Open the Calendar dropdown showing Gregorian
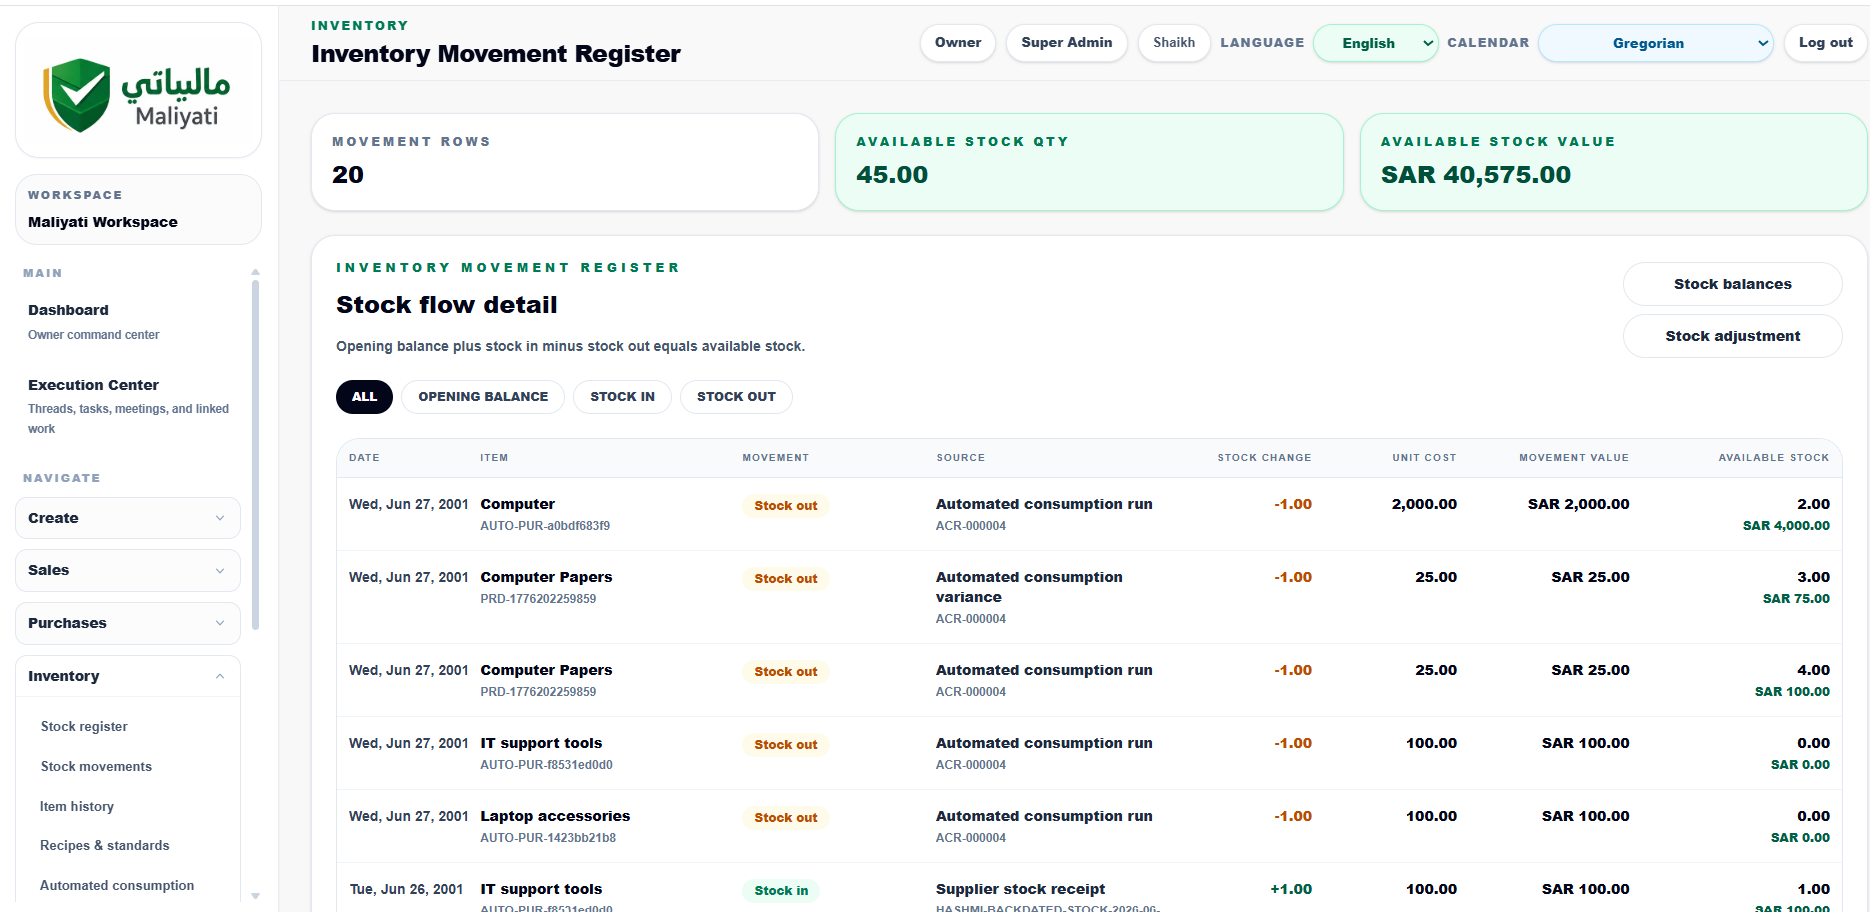The height and width of the screenshot is (912, 1870). [x=1656, y=43]
